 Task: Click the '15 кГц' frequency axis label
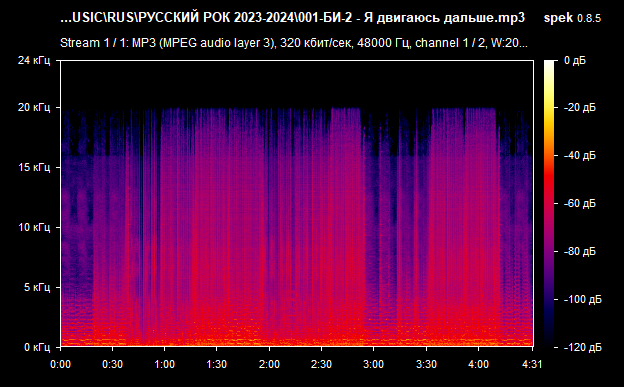tap(35, 167)
